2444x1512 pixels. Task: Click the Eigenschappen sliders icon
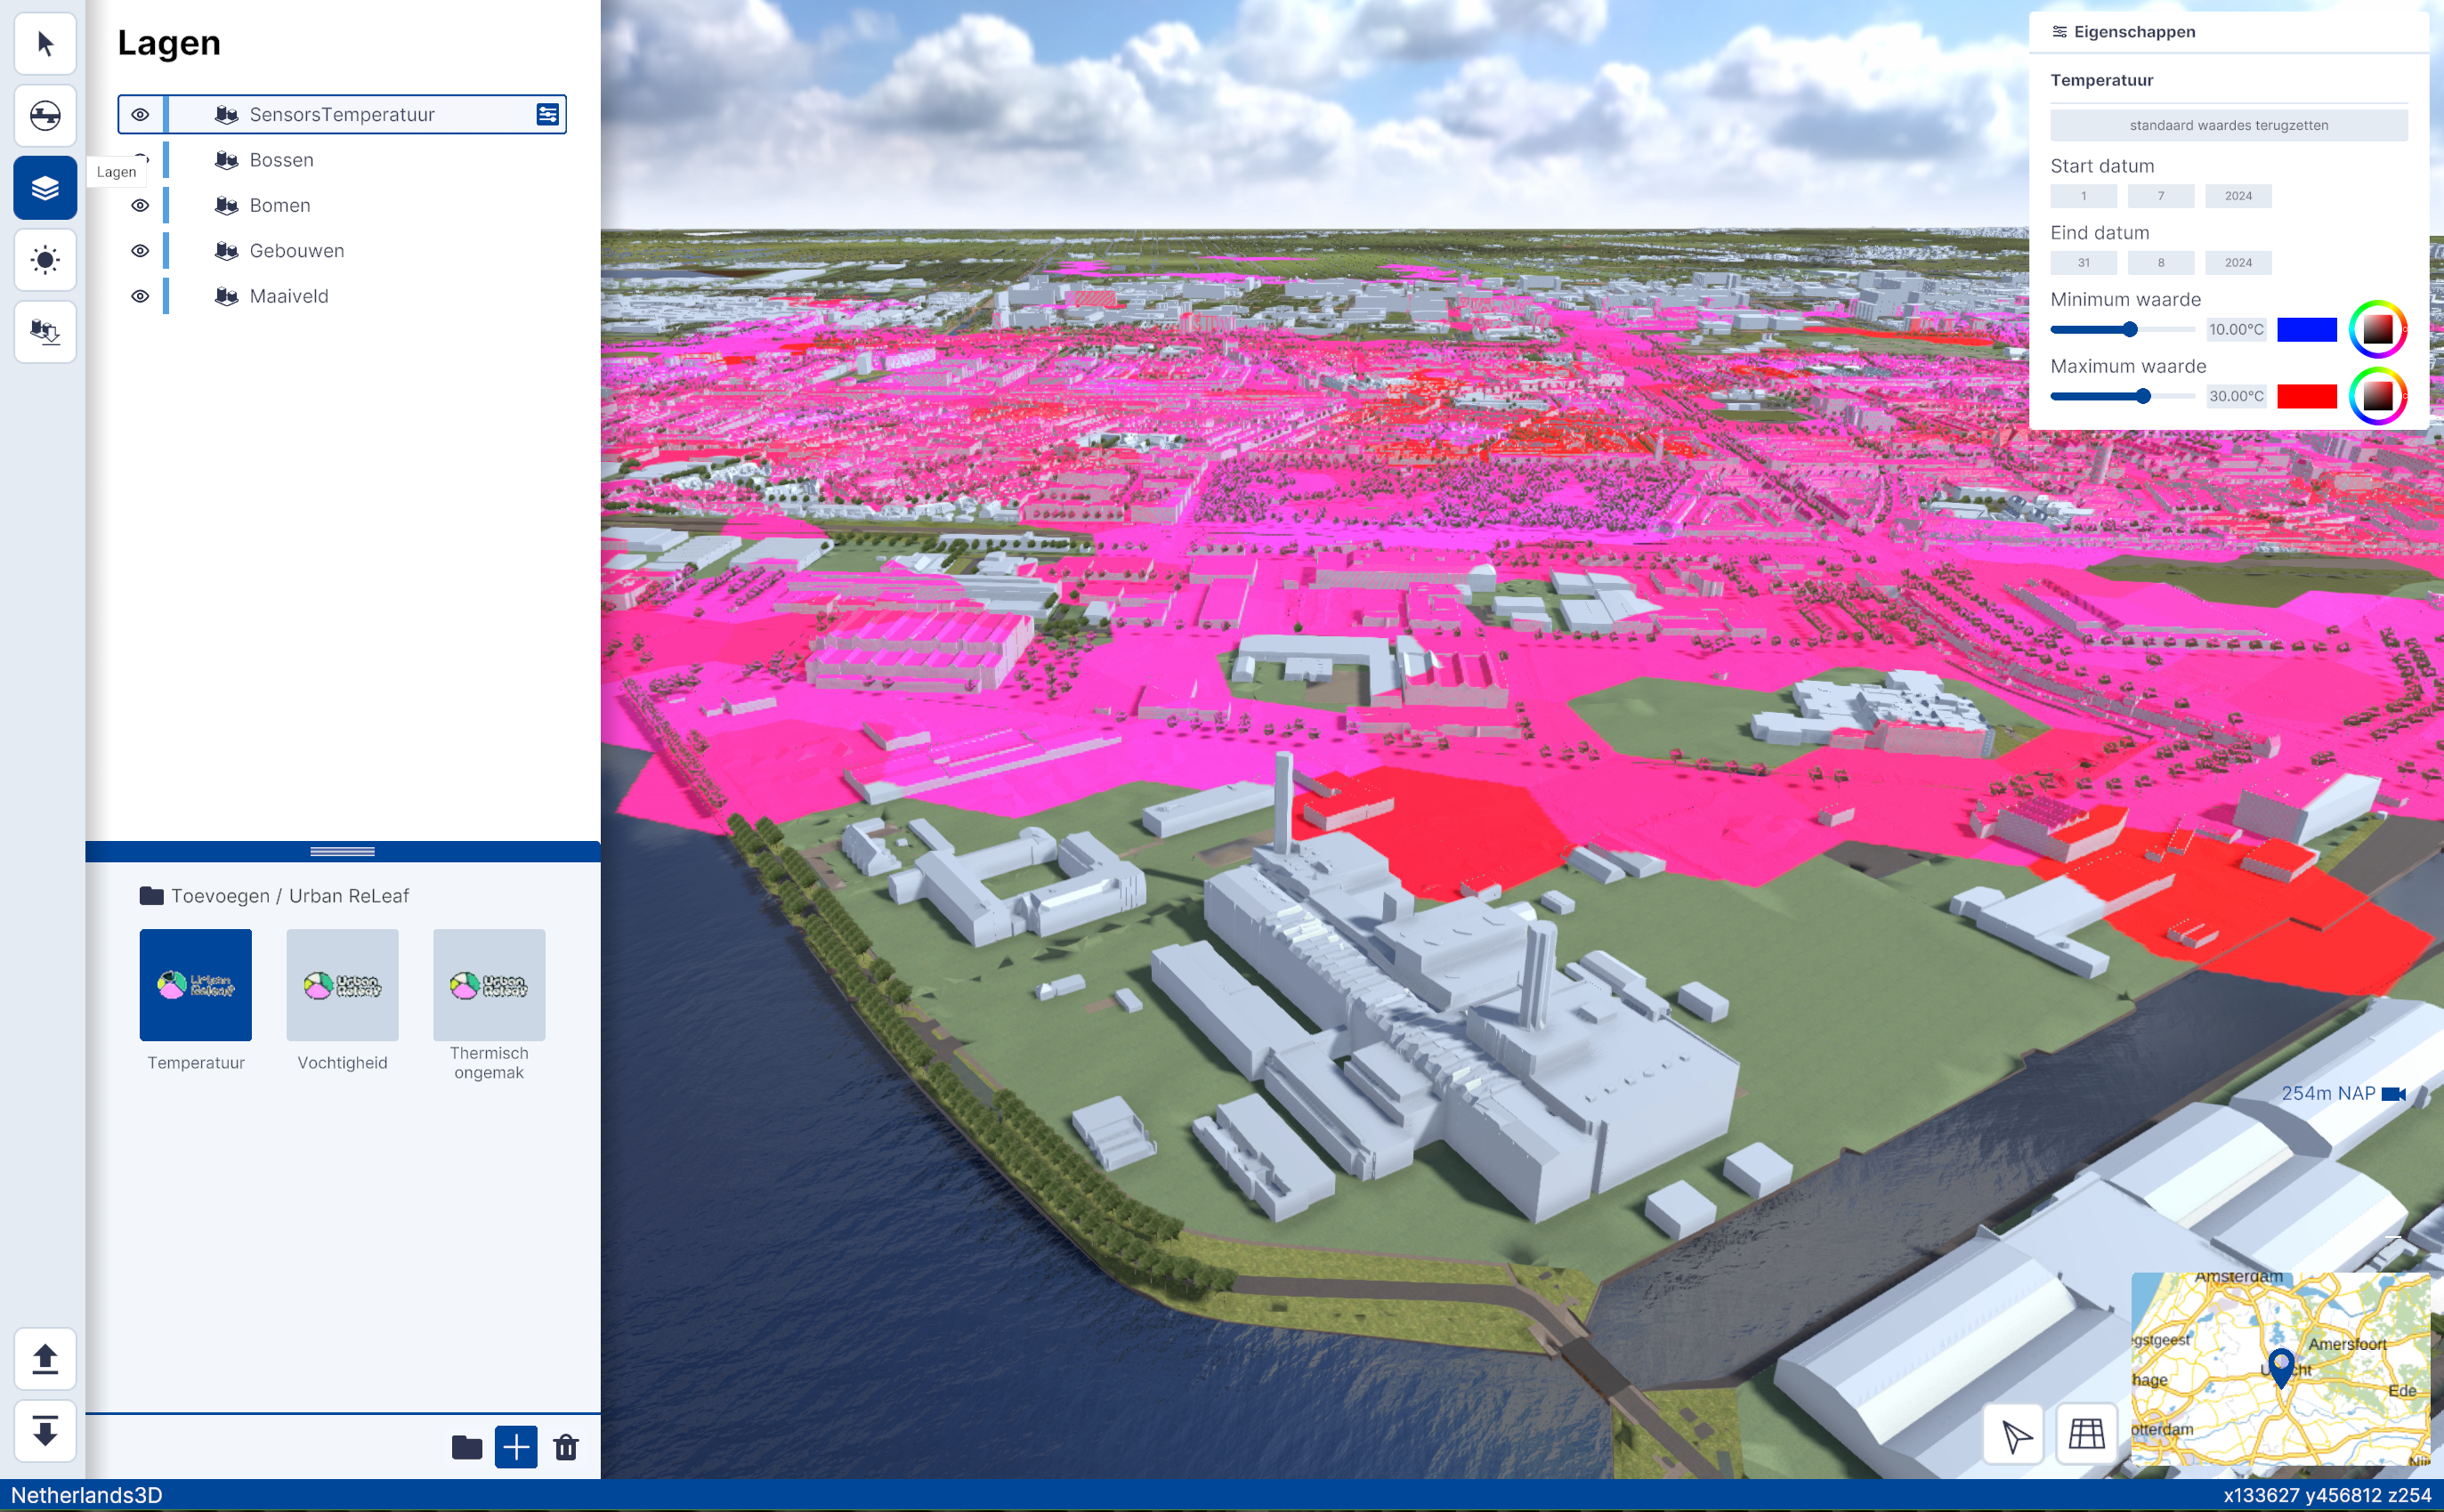[x=2060, y=32]
